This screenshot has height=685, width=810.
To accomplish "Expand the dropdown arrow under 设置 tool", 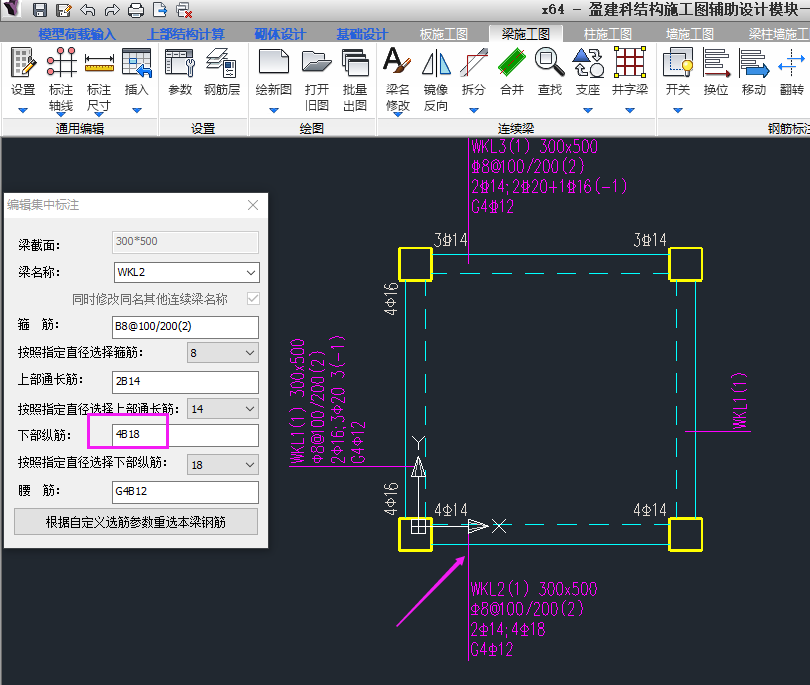I will coord(23,110).
